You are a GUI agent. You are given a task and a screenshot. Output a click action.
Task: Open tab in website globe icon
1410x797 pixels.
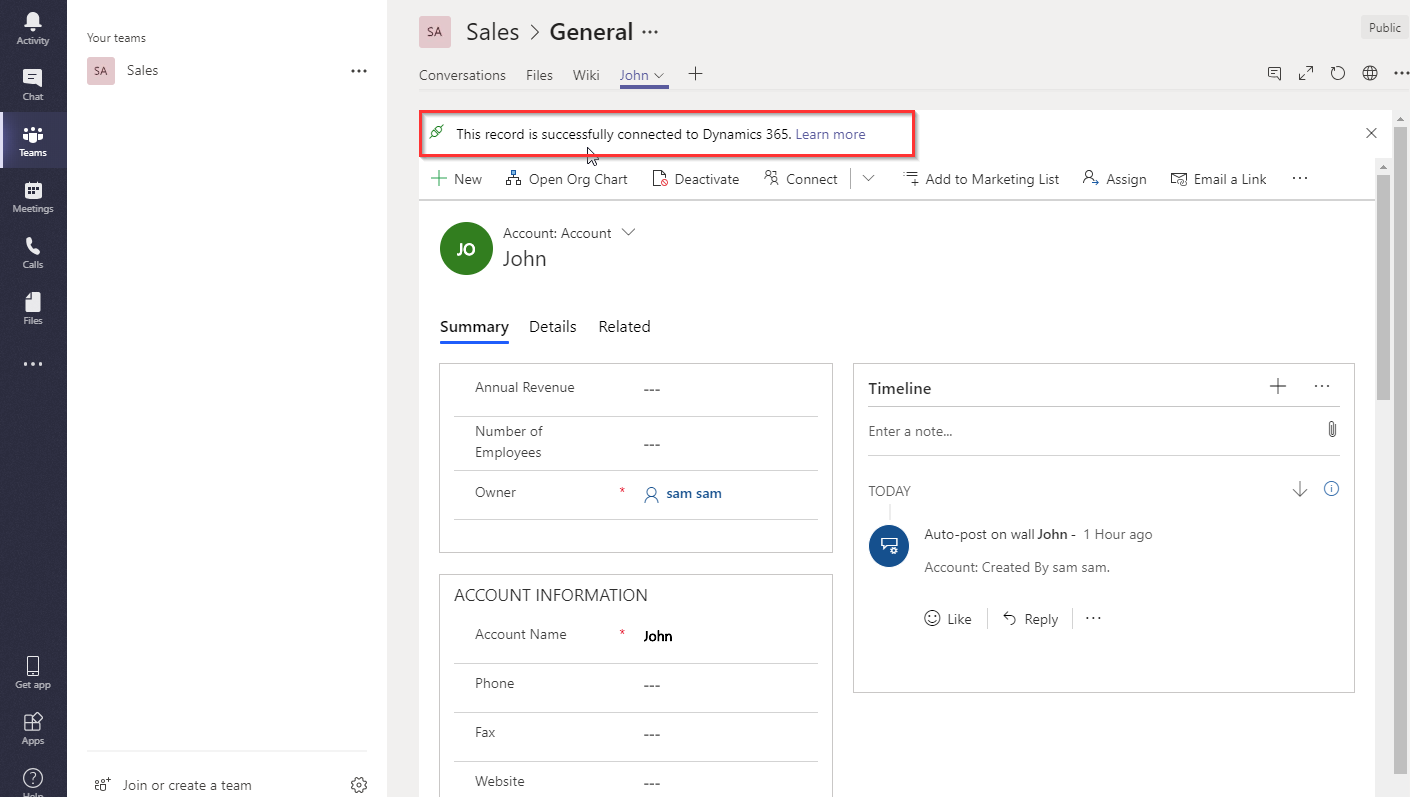[x=1370, y=73]
